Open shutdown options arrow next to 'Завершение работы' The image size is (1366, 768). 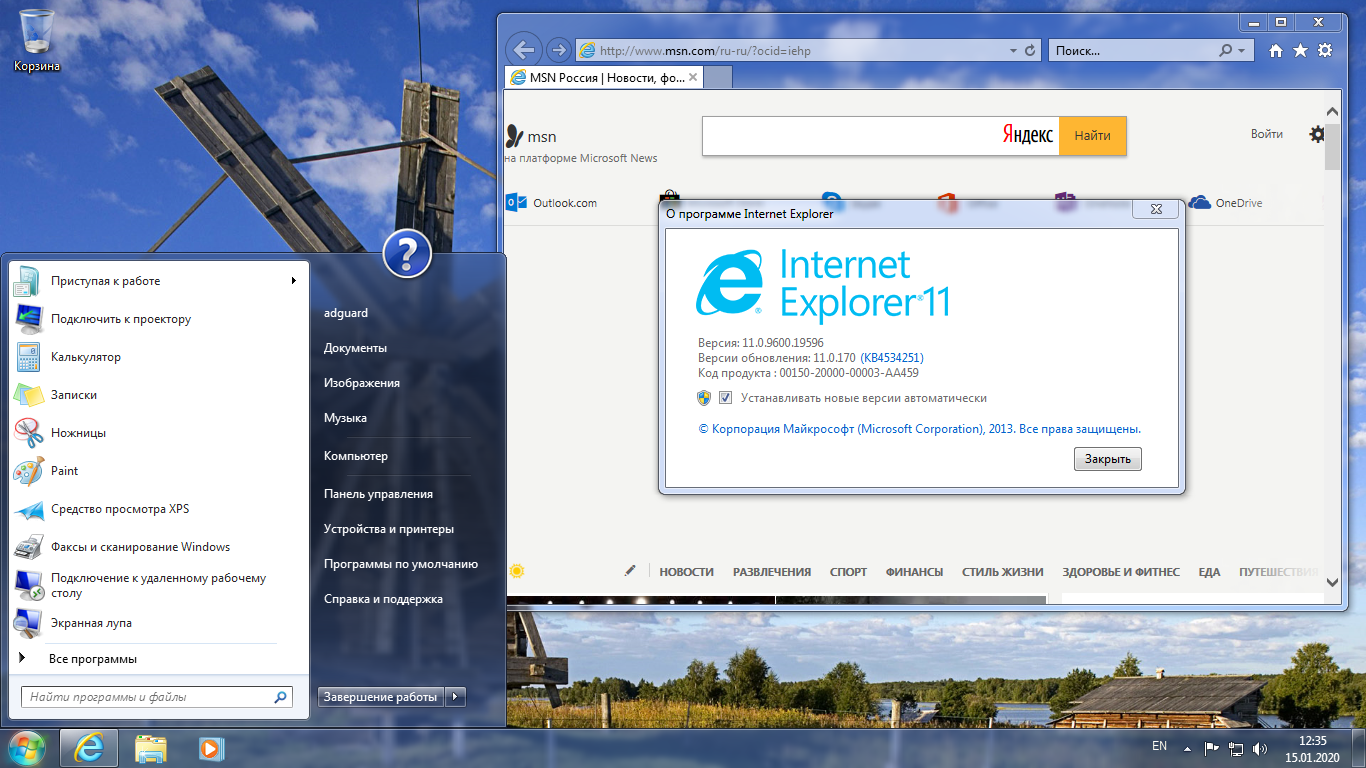[x=455, y=697]
